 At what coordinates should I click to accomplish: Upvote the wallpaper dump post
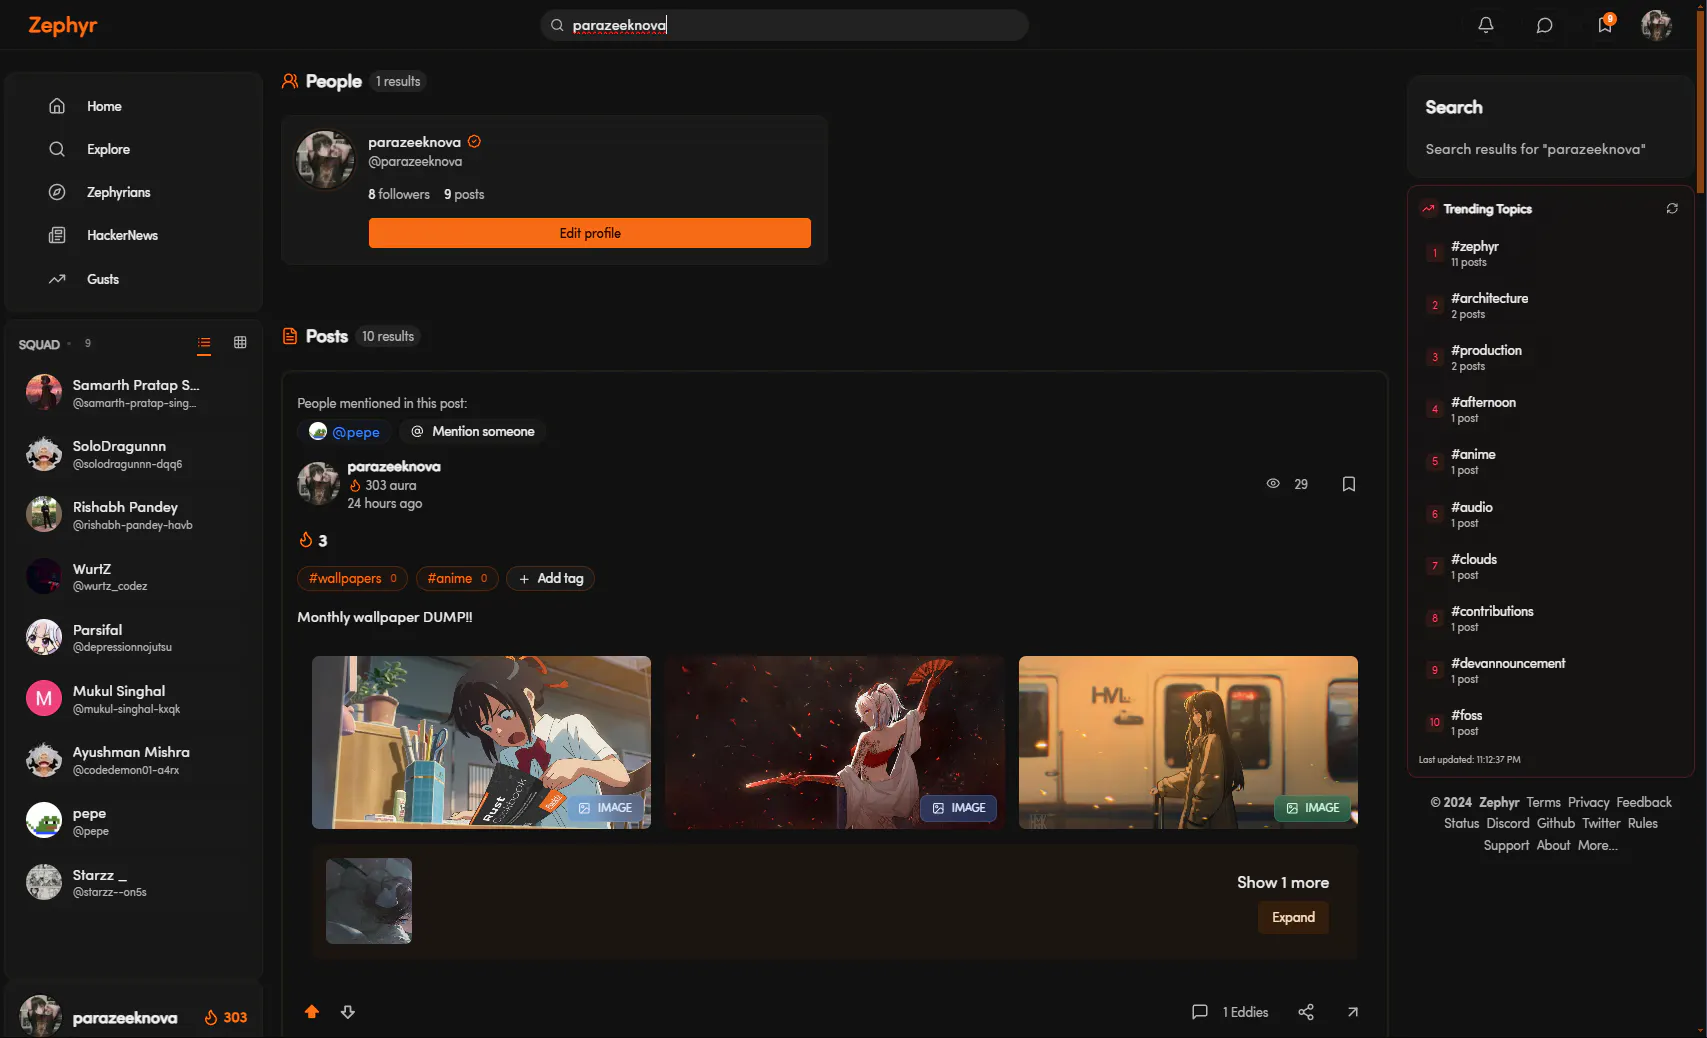point(312,1012)
